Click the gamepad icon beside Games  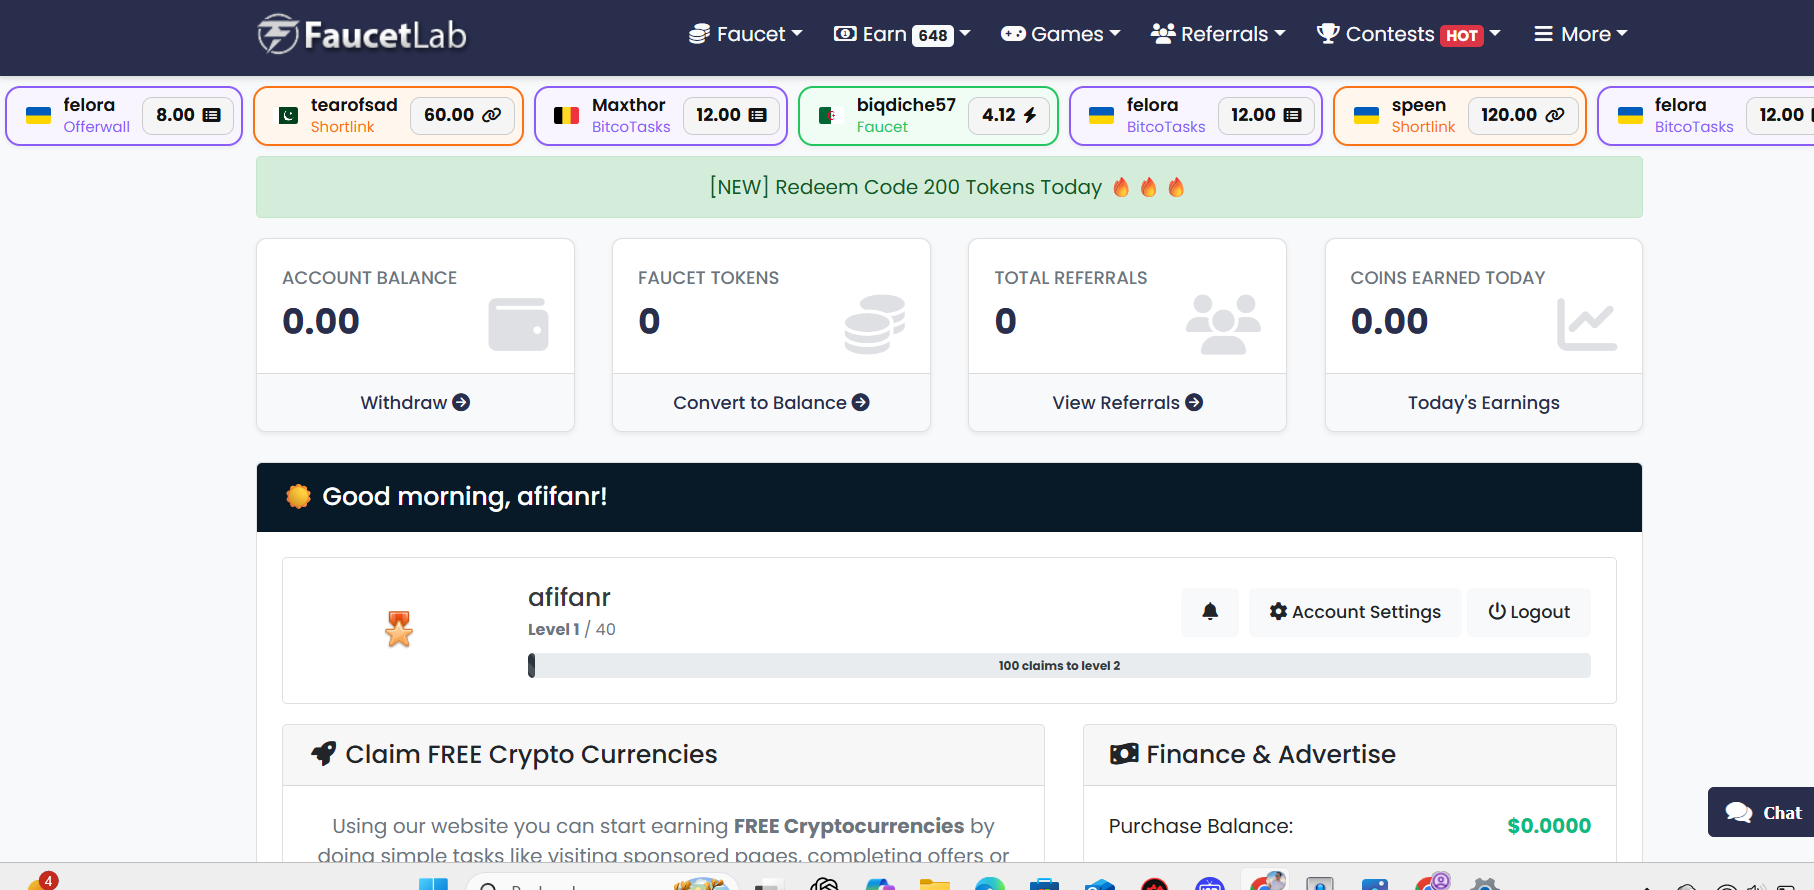click(1013, 34)
